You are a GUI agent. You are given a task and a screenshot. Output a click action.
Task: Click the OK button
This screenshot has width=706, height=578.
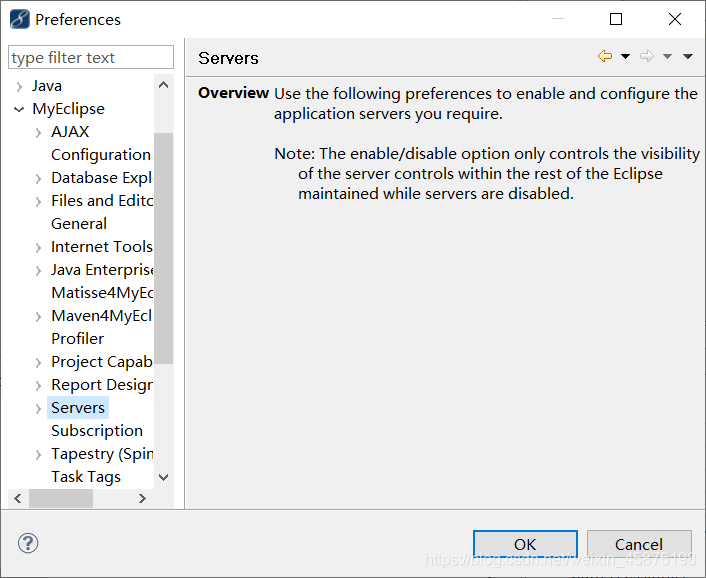525,544
